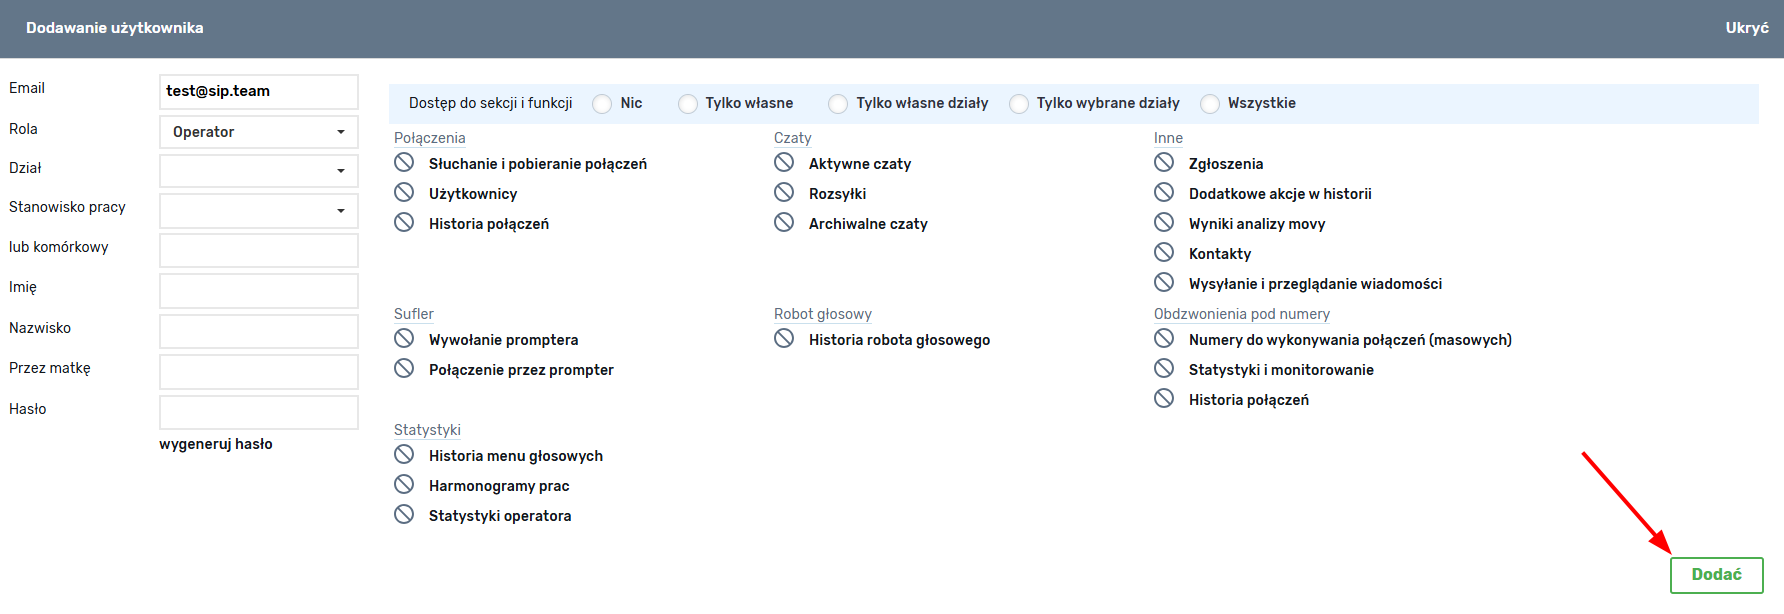
Task: Toggle the access icon for Wywołanie promptera
Action: pos(404,338)
